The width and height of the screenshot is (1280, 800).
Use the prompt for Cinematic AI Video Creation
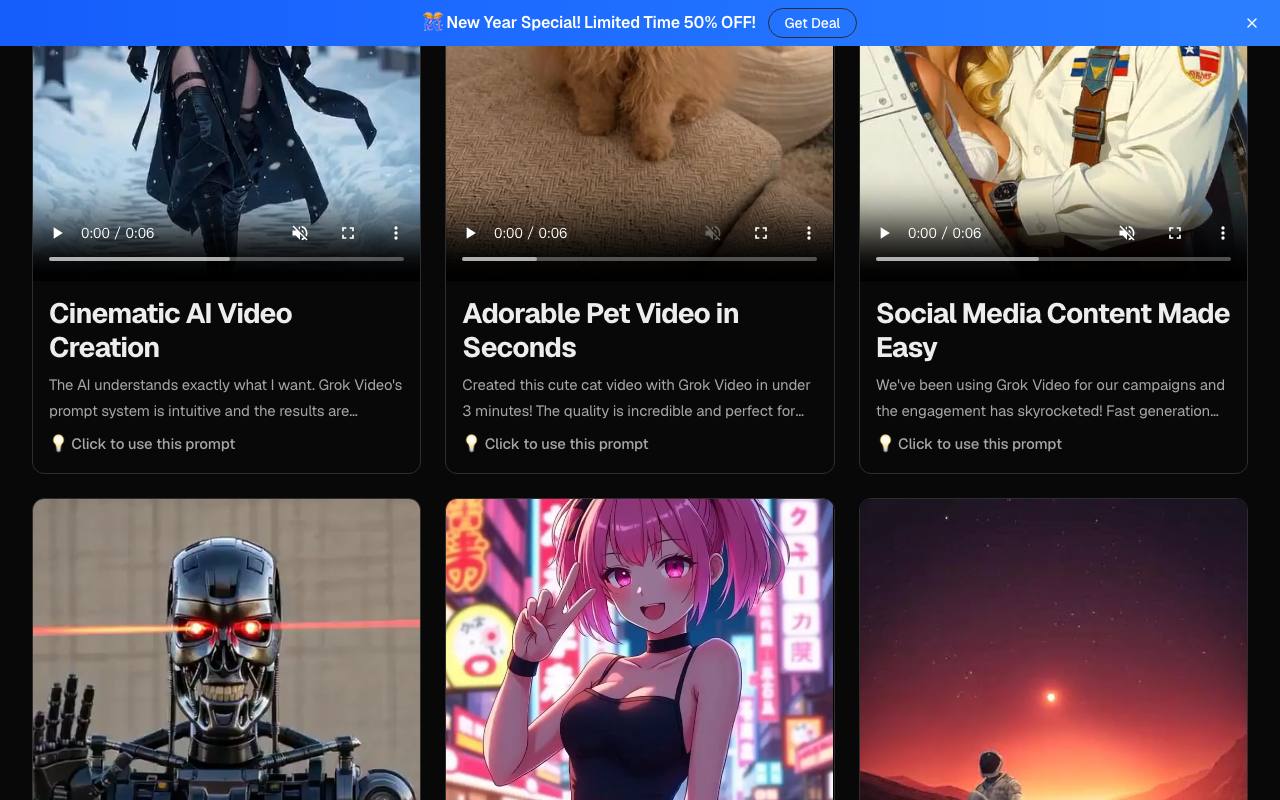pyautogui.click(x=143, y=444)
